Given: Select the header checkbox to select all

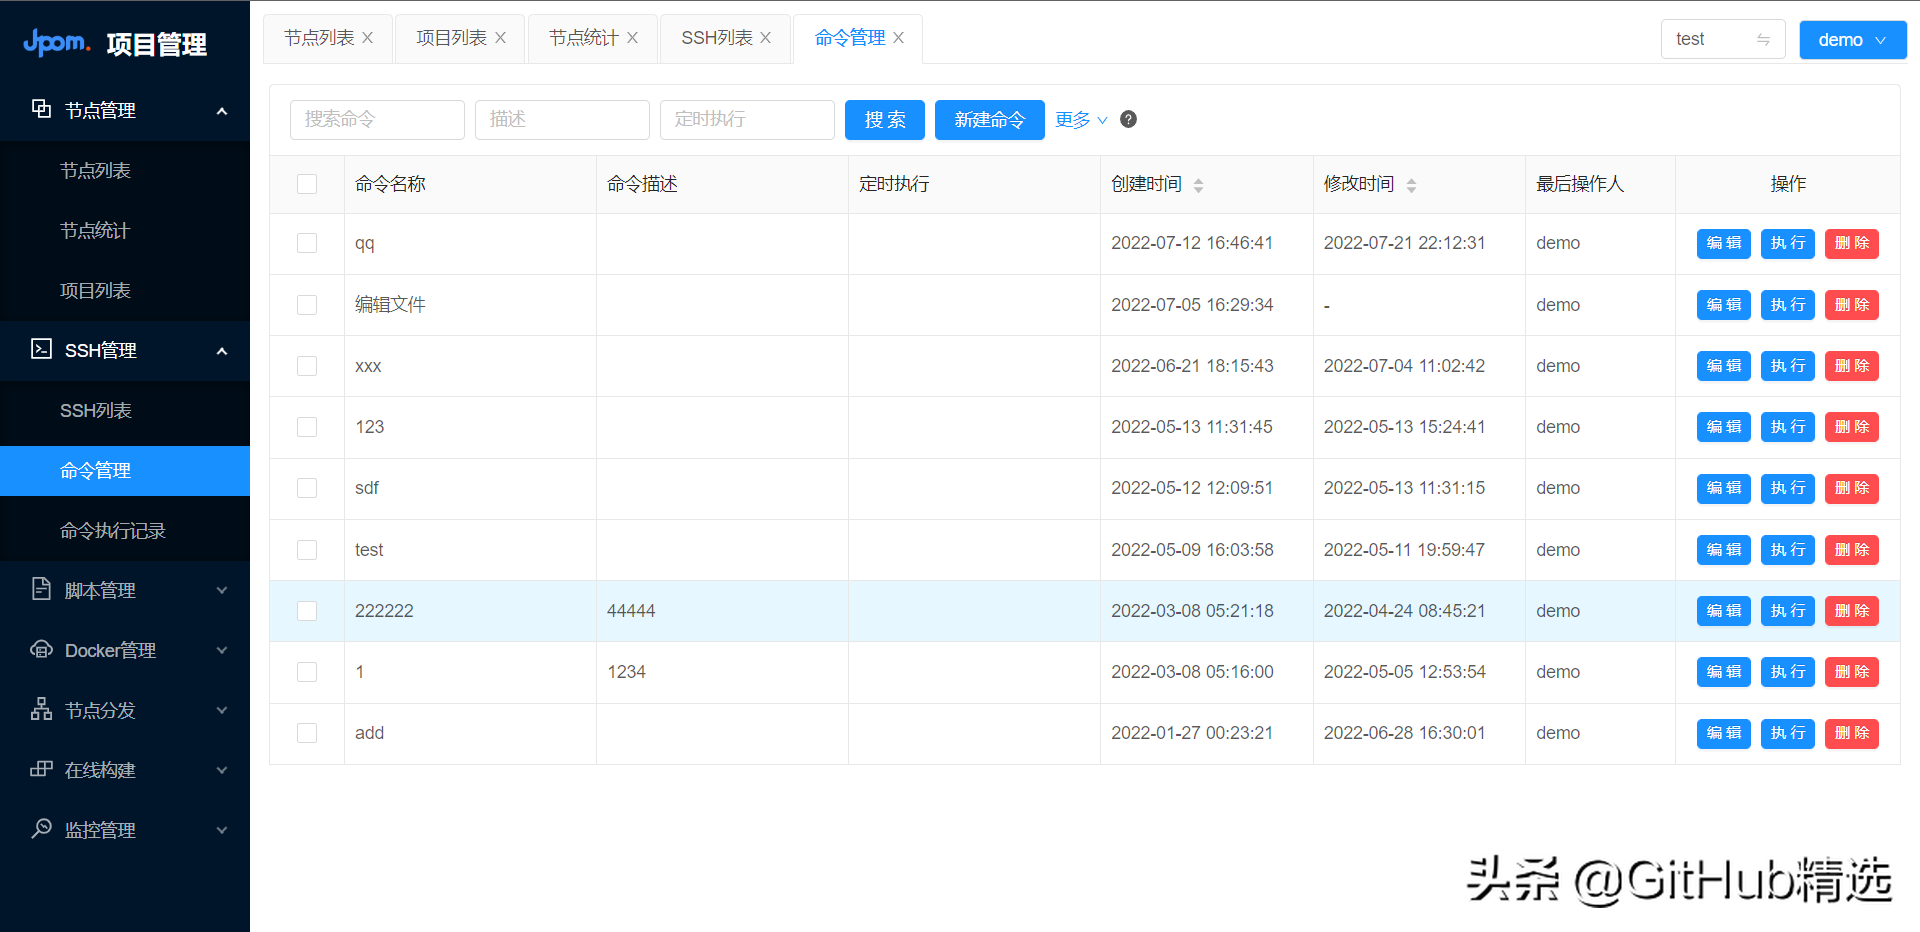Looking at the screenshot, I should (307, 184).
